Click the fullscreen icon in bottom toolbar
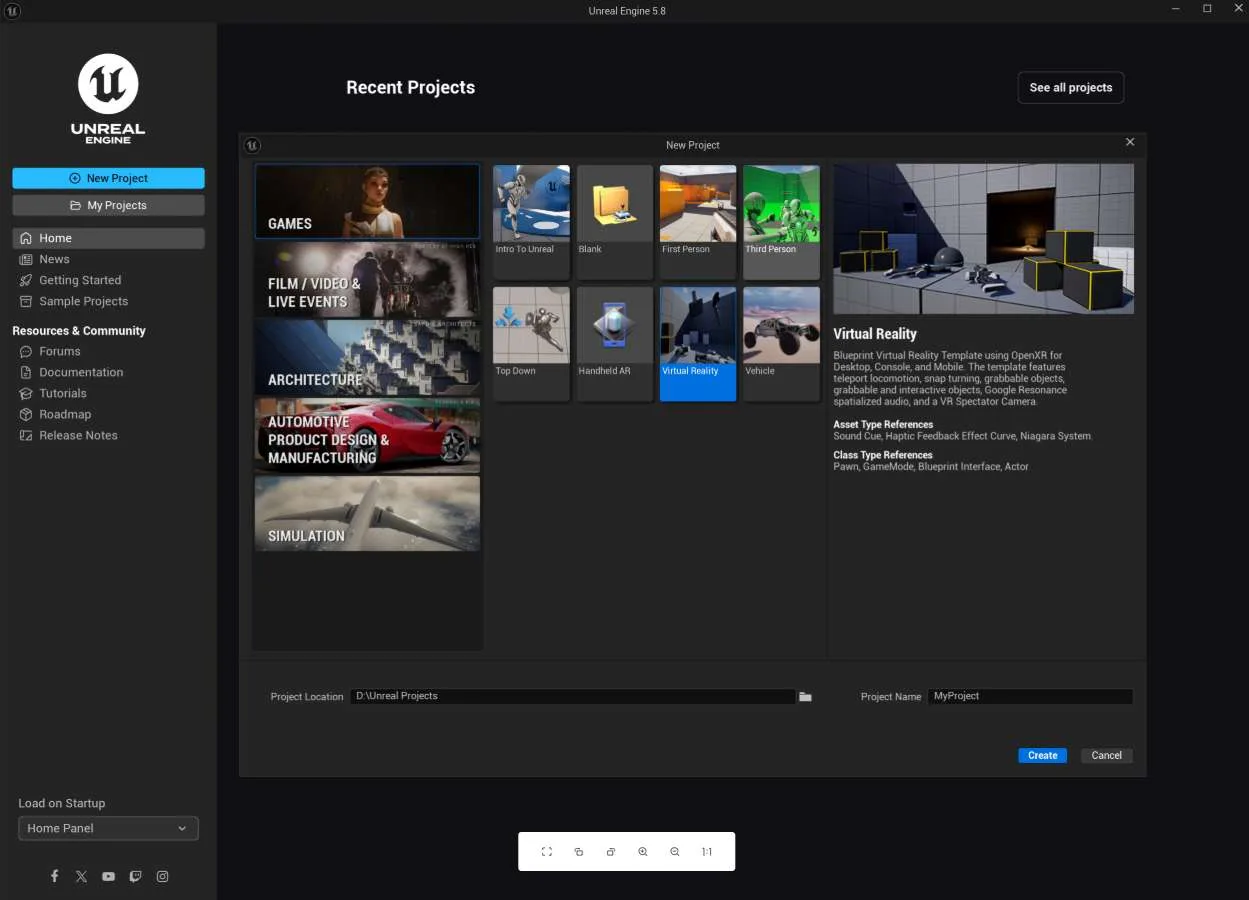Viewport: 1249px width, 900px height. pos(547,852)
